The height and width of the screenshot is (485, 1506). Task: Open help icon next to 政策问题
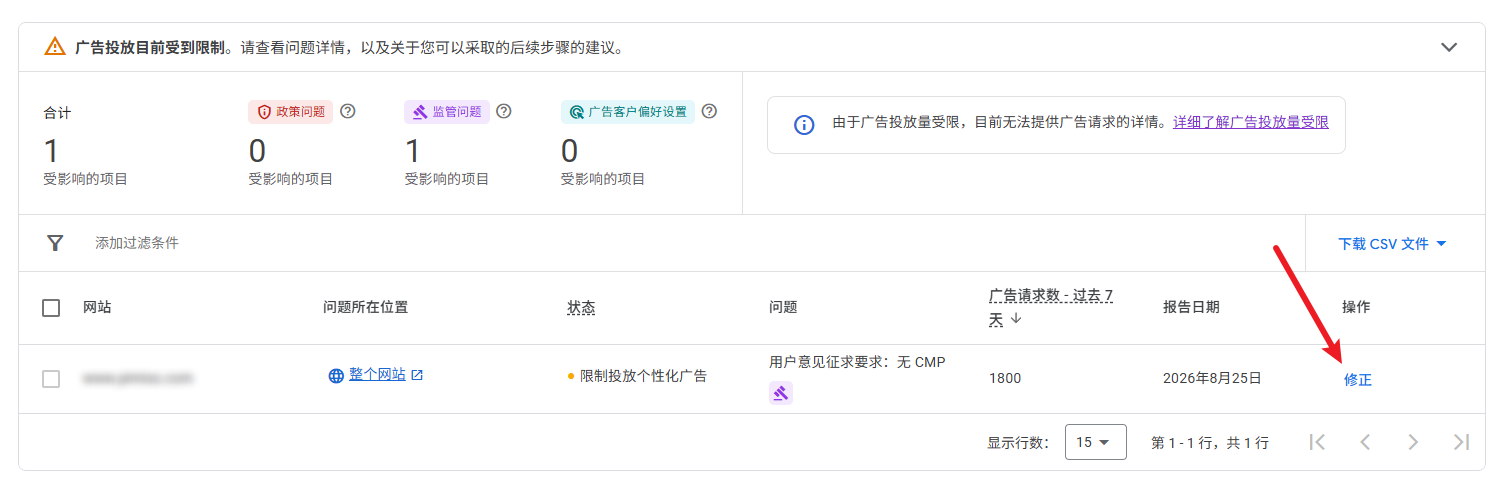click(348, 111)
